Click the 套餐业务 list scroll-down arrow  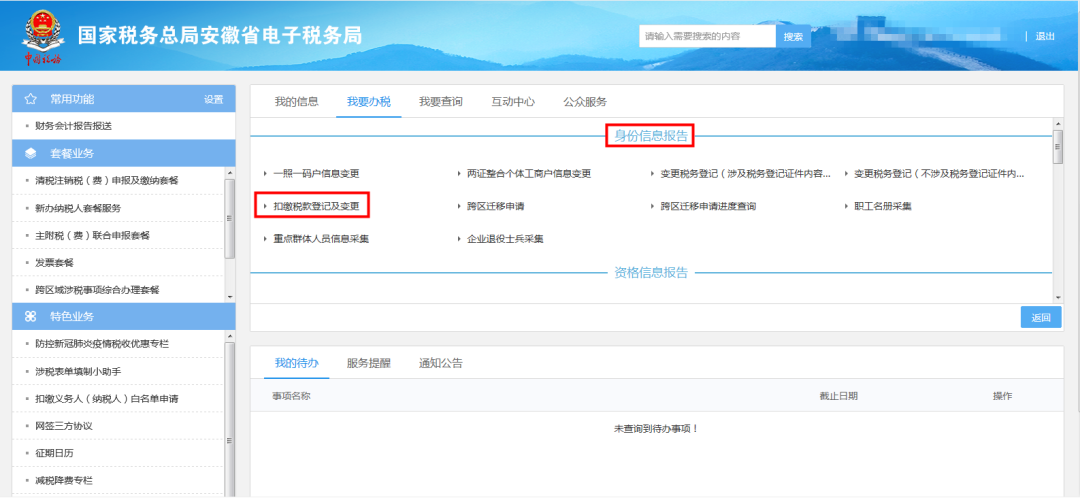[230, 297]
